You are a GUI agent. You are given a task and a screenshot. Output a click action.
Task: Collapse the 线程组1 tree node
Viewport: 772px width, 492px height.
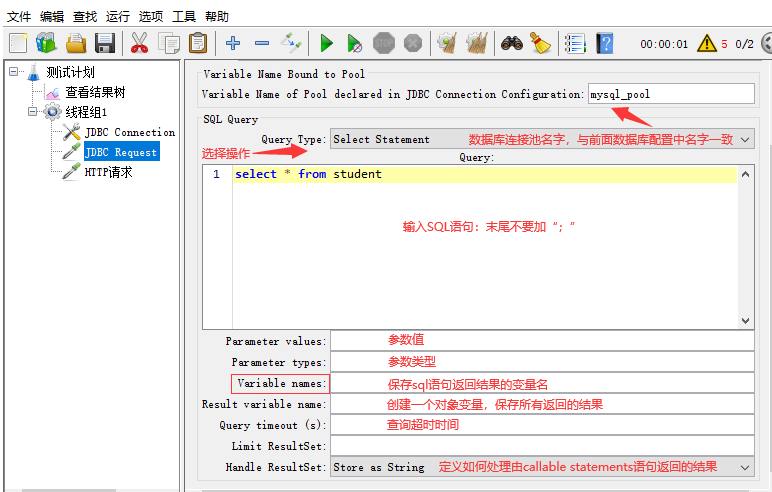(34, 111)
